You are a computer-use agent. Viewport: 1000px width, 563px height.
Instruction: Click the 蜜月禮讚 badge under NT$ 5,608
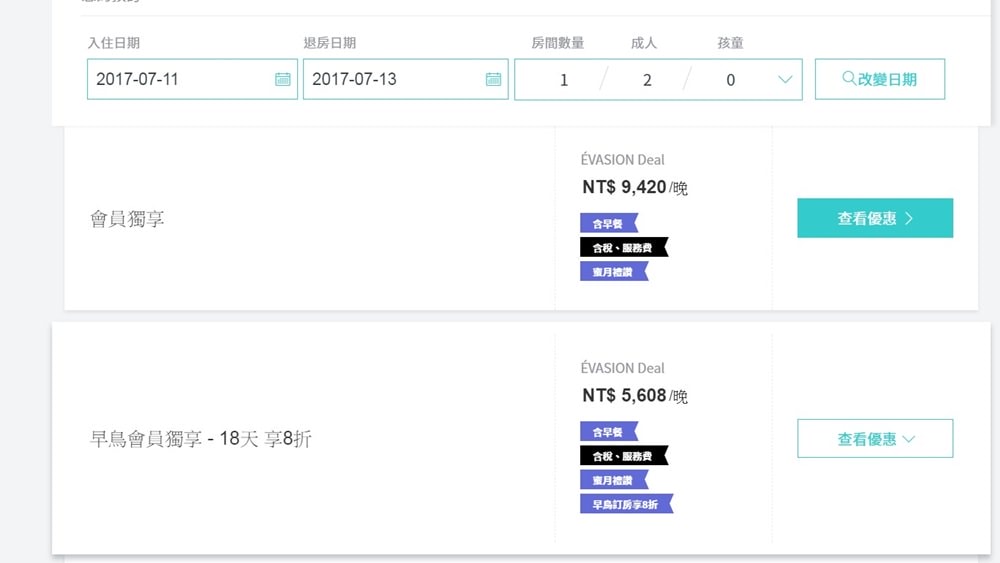coord(613,480)
